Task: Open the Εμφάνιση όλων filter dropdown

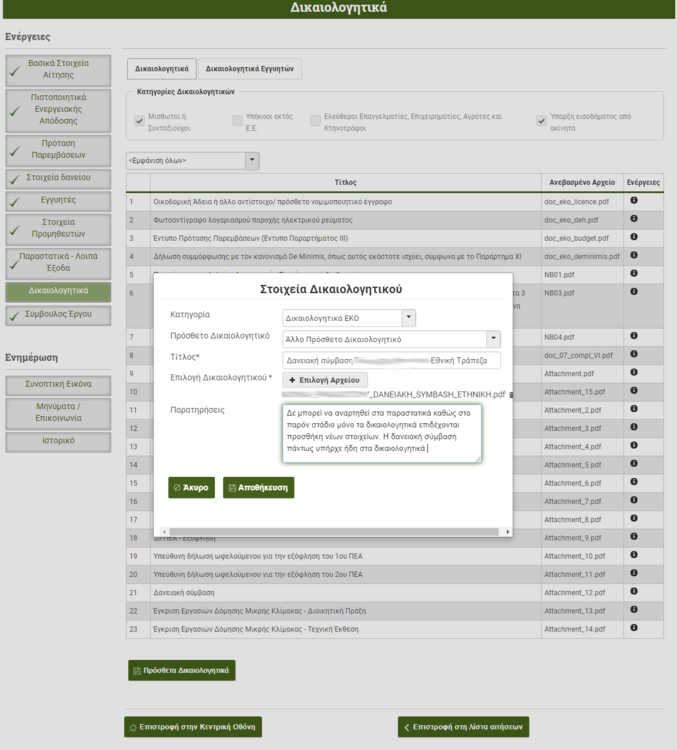Action: (252, 161)
